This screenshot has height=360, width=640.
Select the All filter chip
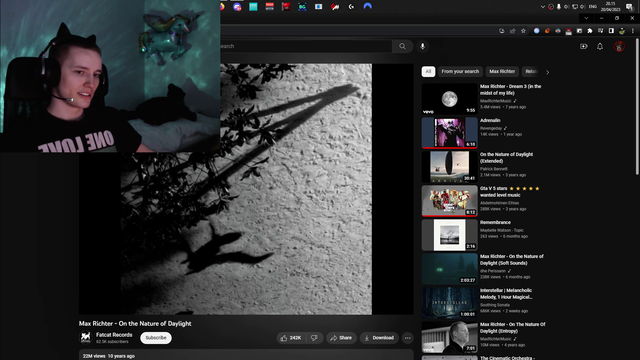pyautogui.click(x=428, y=71)
